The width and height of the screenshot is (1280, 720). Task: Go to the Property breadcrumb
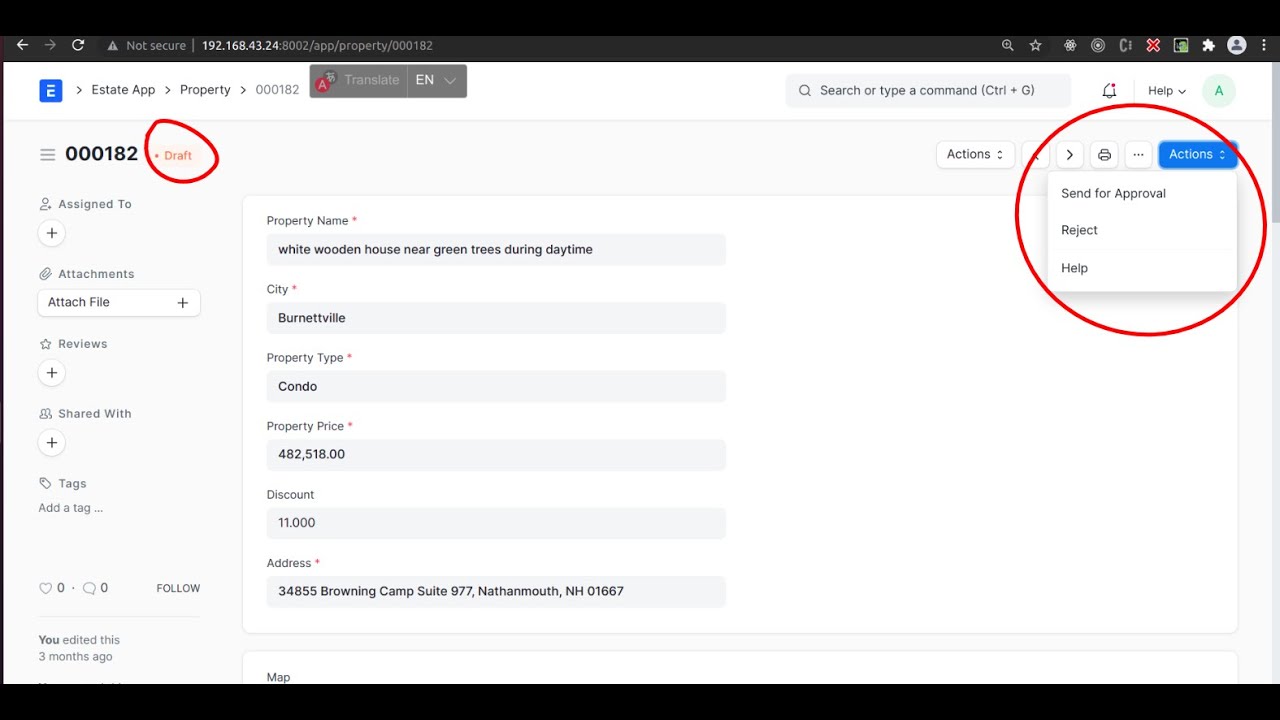point(205,90)
